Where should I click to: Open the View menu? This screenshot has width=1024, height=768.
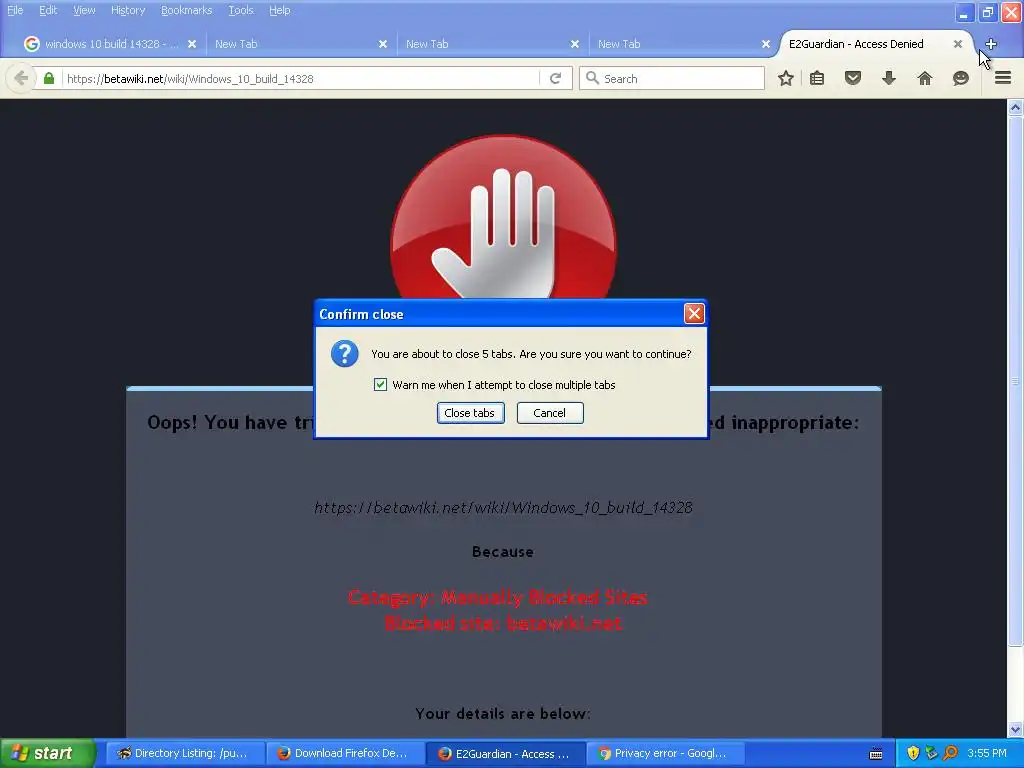[x=84, y=10]
